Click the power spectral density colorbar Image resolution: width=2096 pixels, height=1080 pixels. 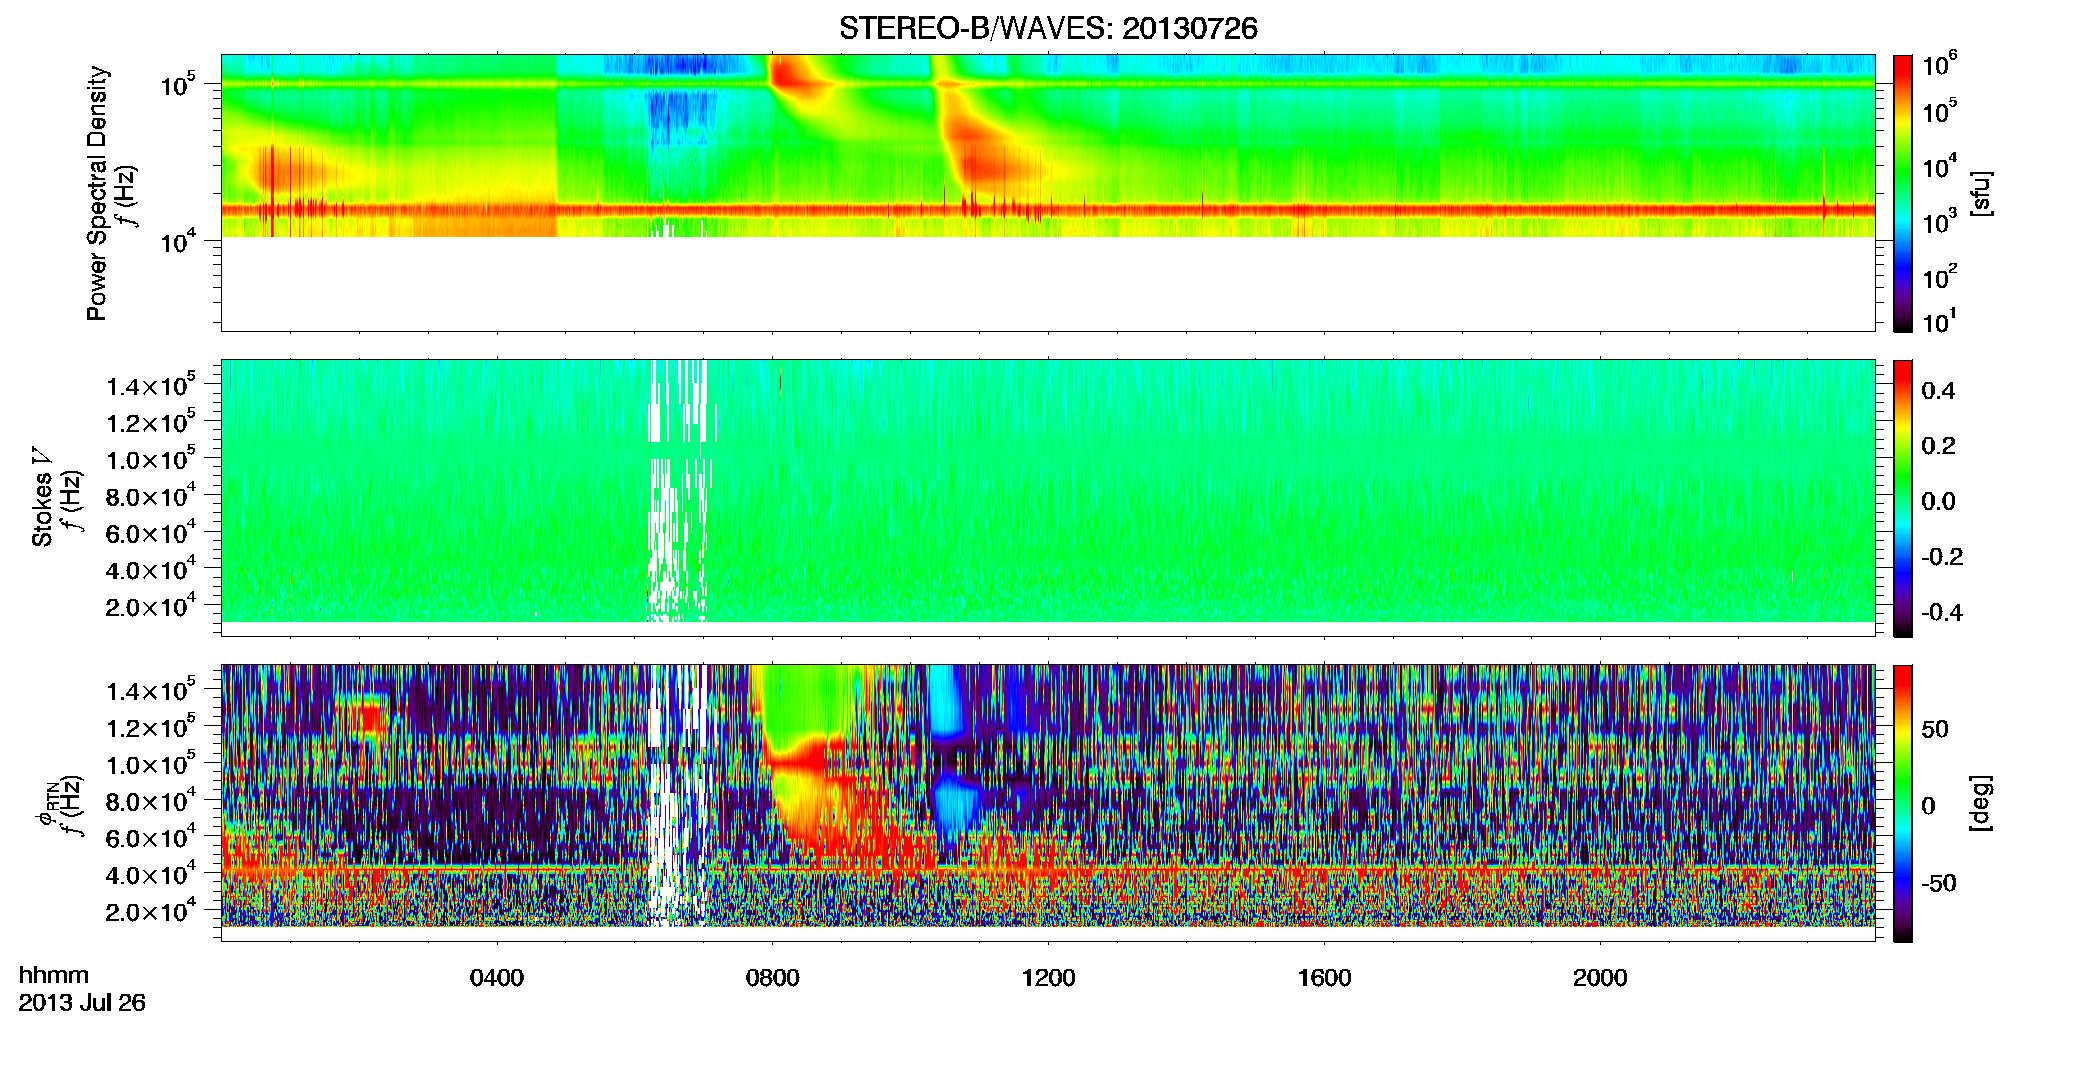click(x=1903, y=193)
